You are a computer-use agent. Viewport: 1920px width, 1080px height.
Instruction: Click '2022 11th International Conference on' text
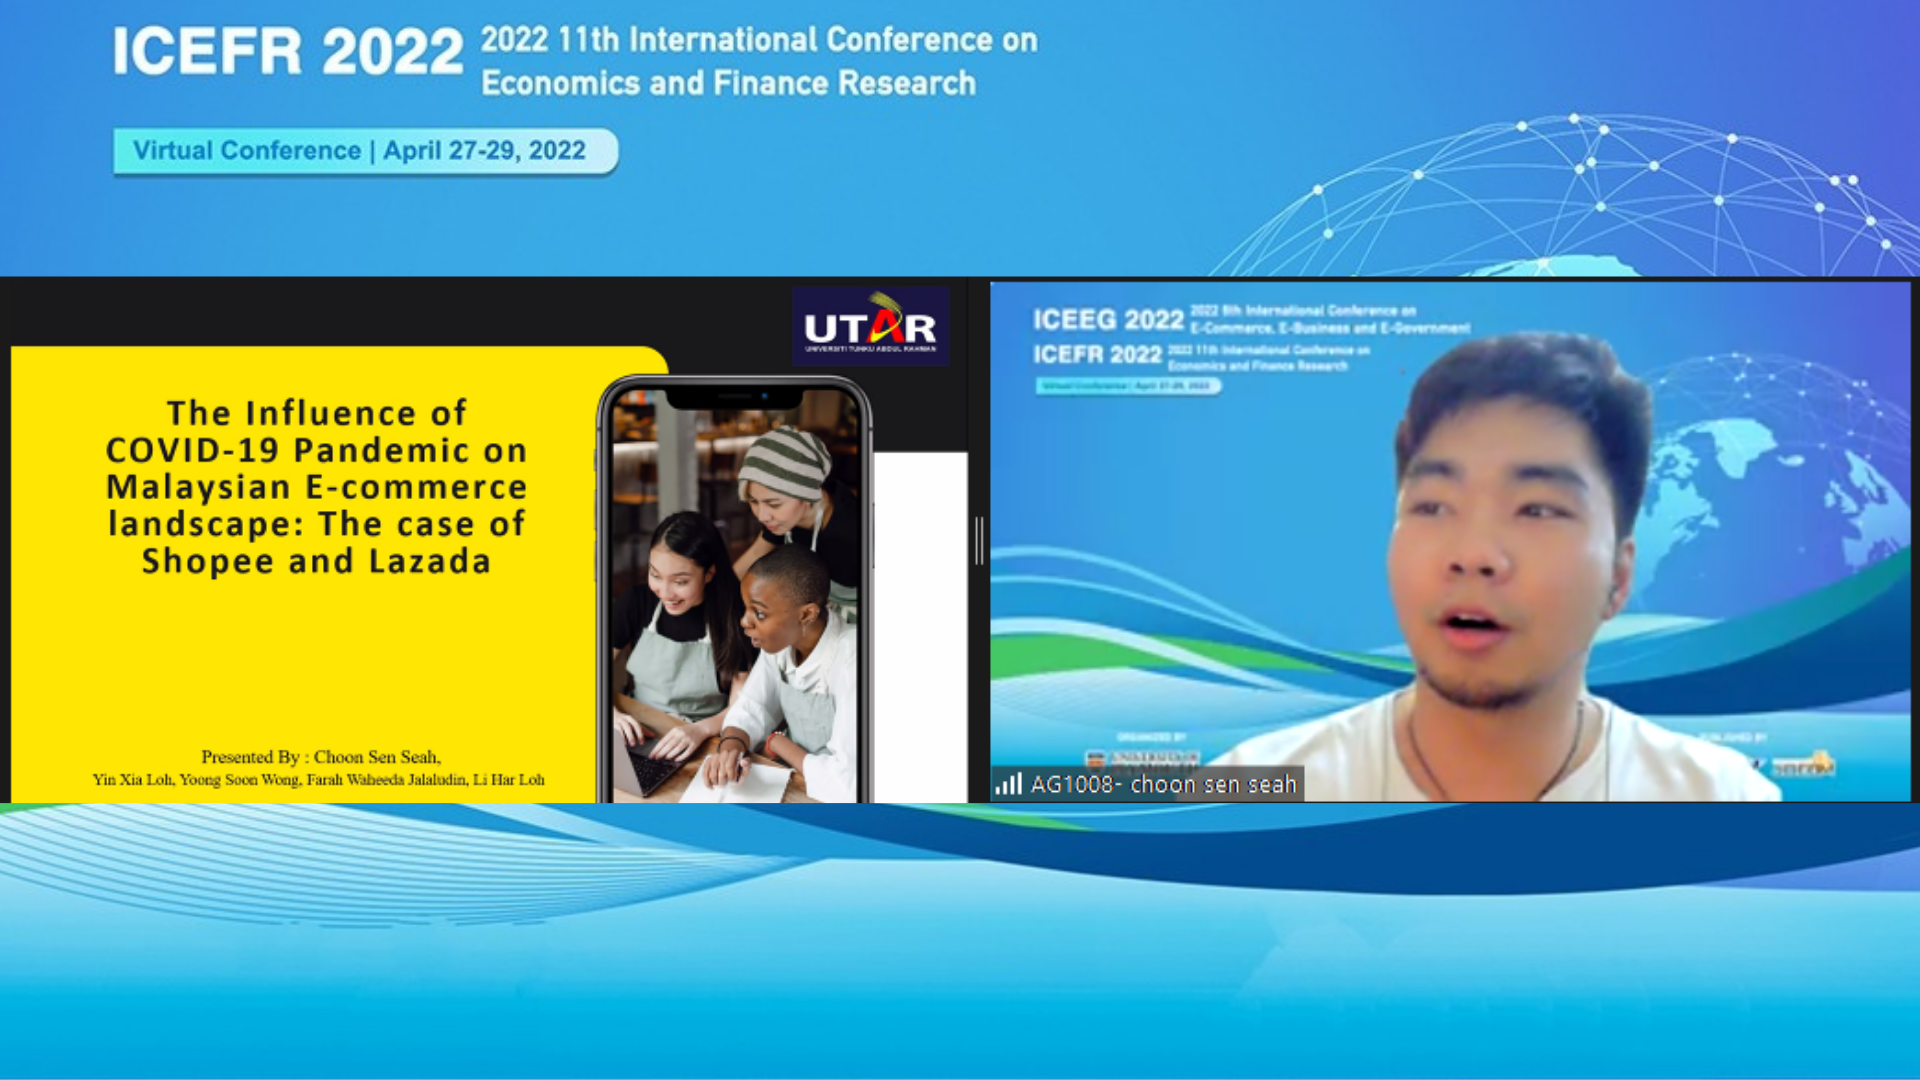click(x=759, y=40)
